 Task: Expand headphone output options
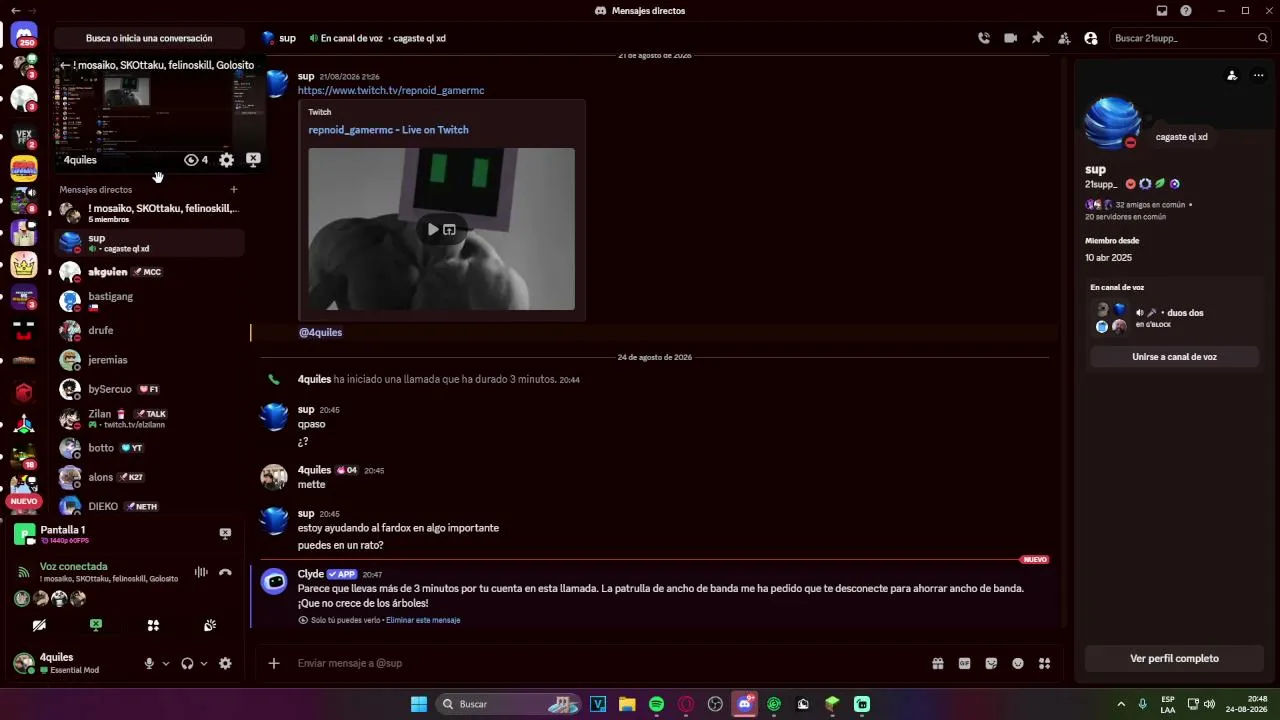click(x=204, y=663)
